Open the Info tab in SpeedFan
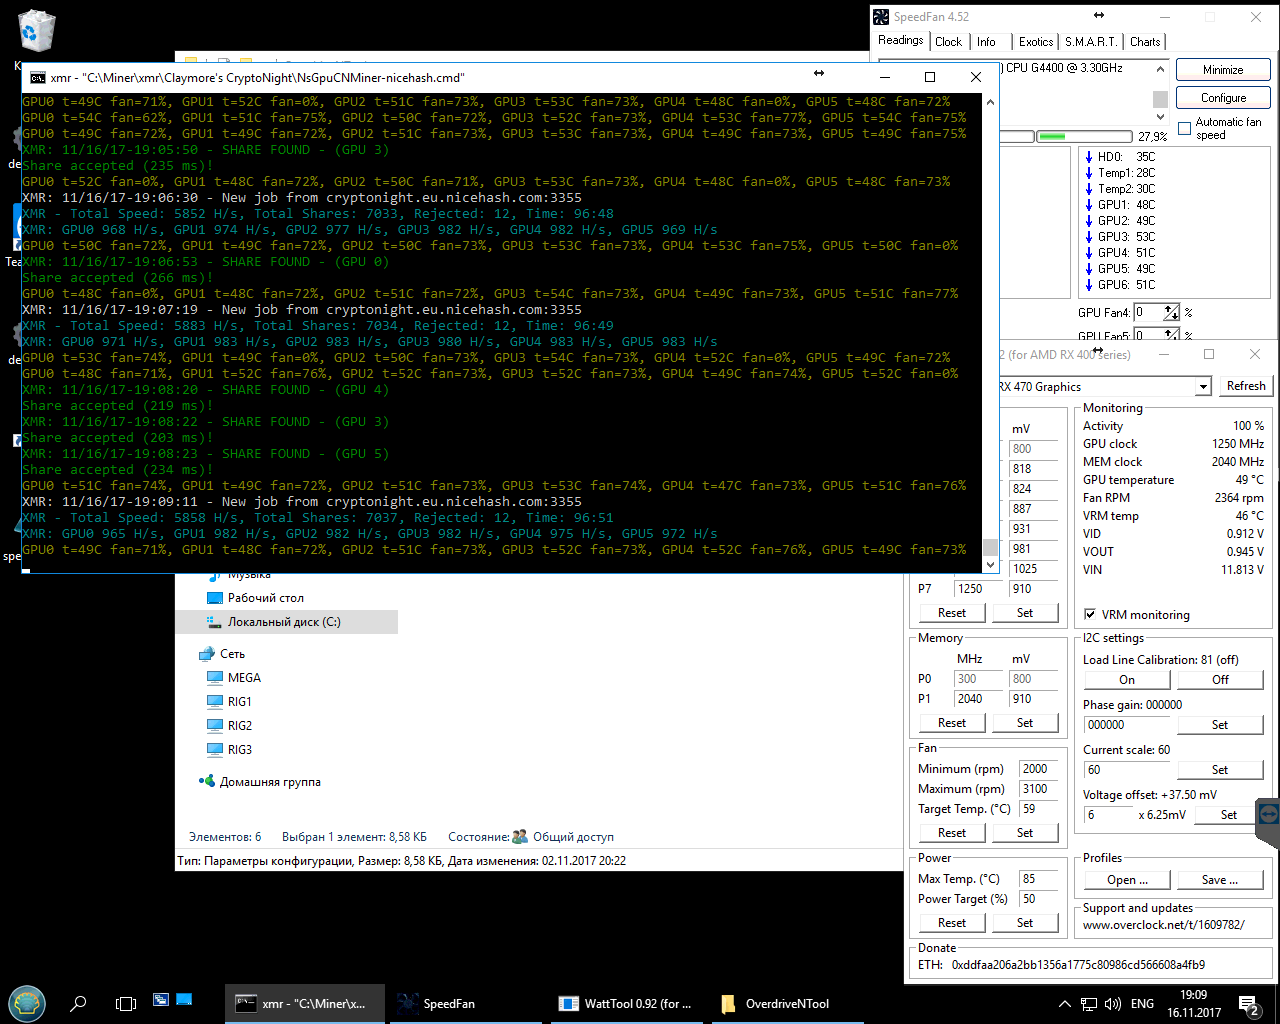The height and width of the screenshot is (1024, 1280). coord(986,42)
